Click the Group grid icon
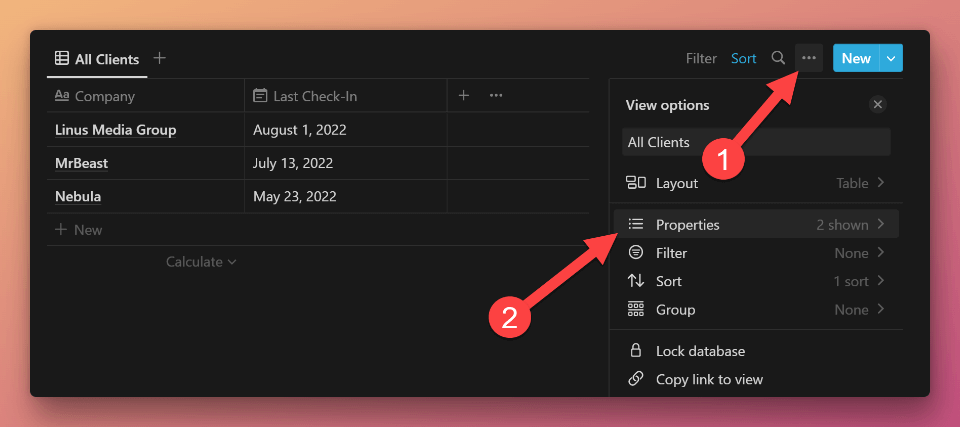 636,309
